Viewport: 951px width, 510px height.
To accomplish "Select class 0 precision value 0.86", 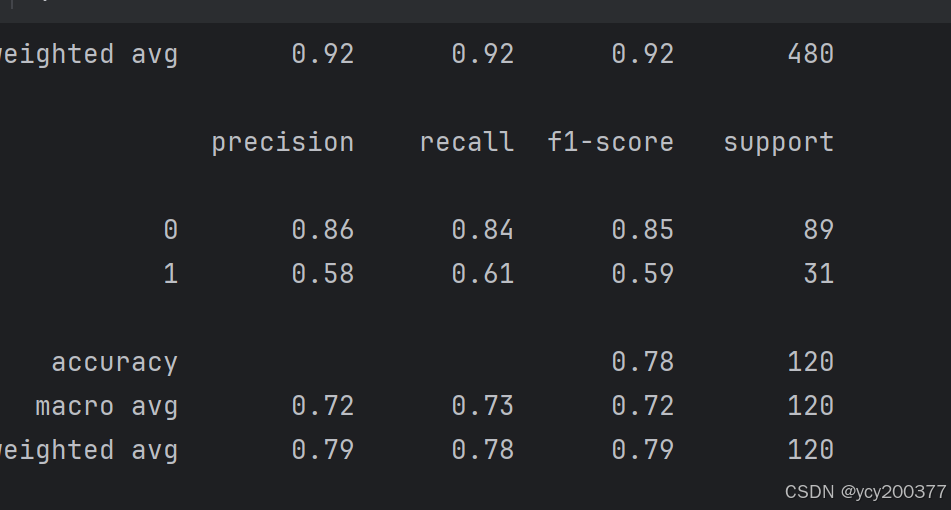I will [x=323, y=230].
